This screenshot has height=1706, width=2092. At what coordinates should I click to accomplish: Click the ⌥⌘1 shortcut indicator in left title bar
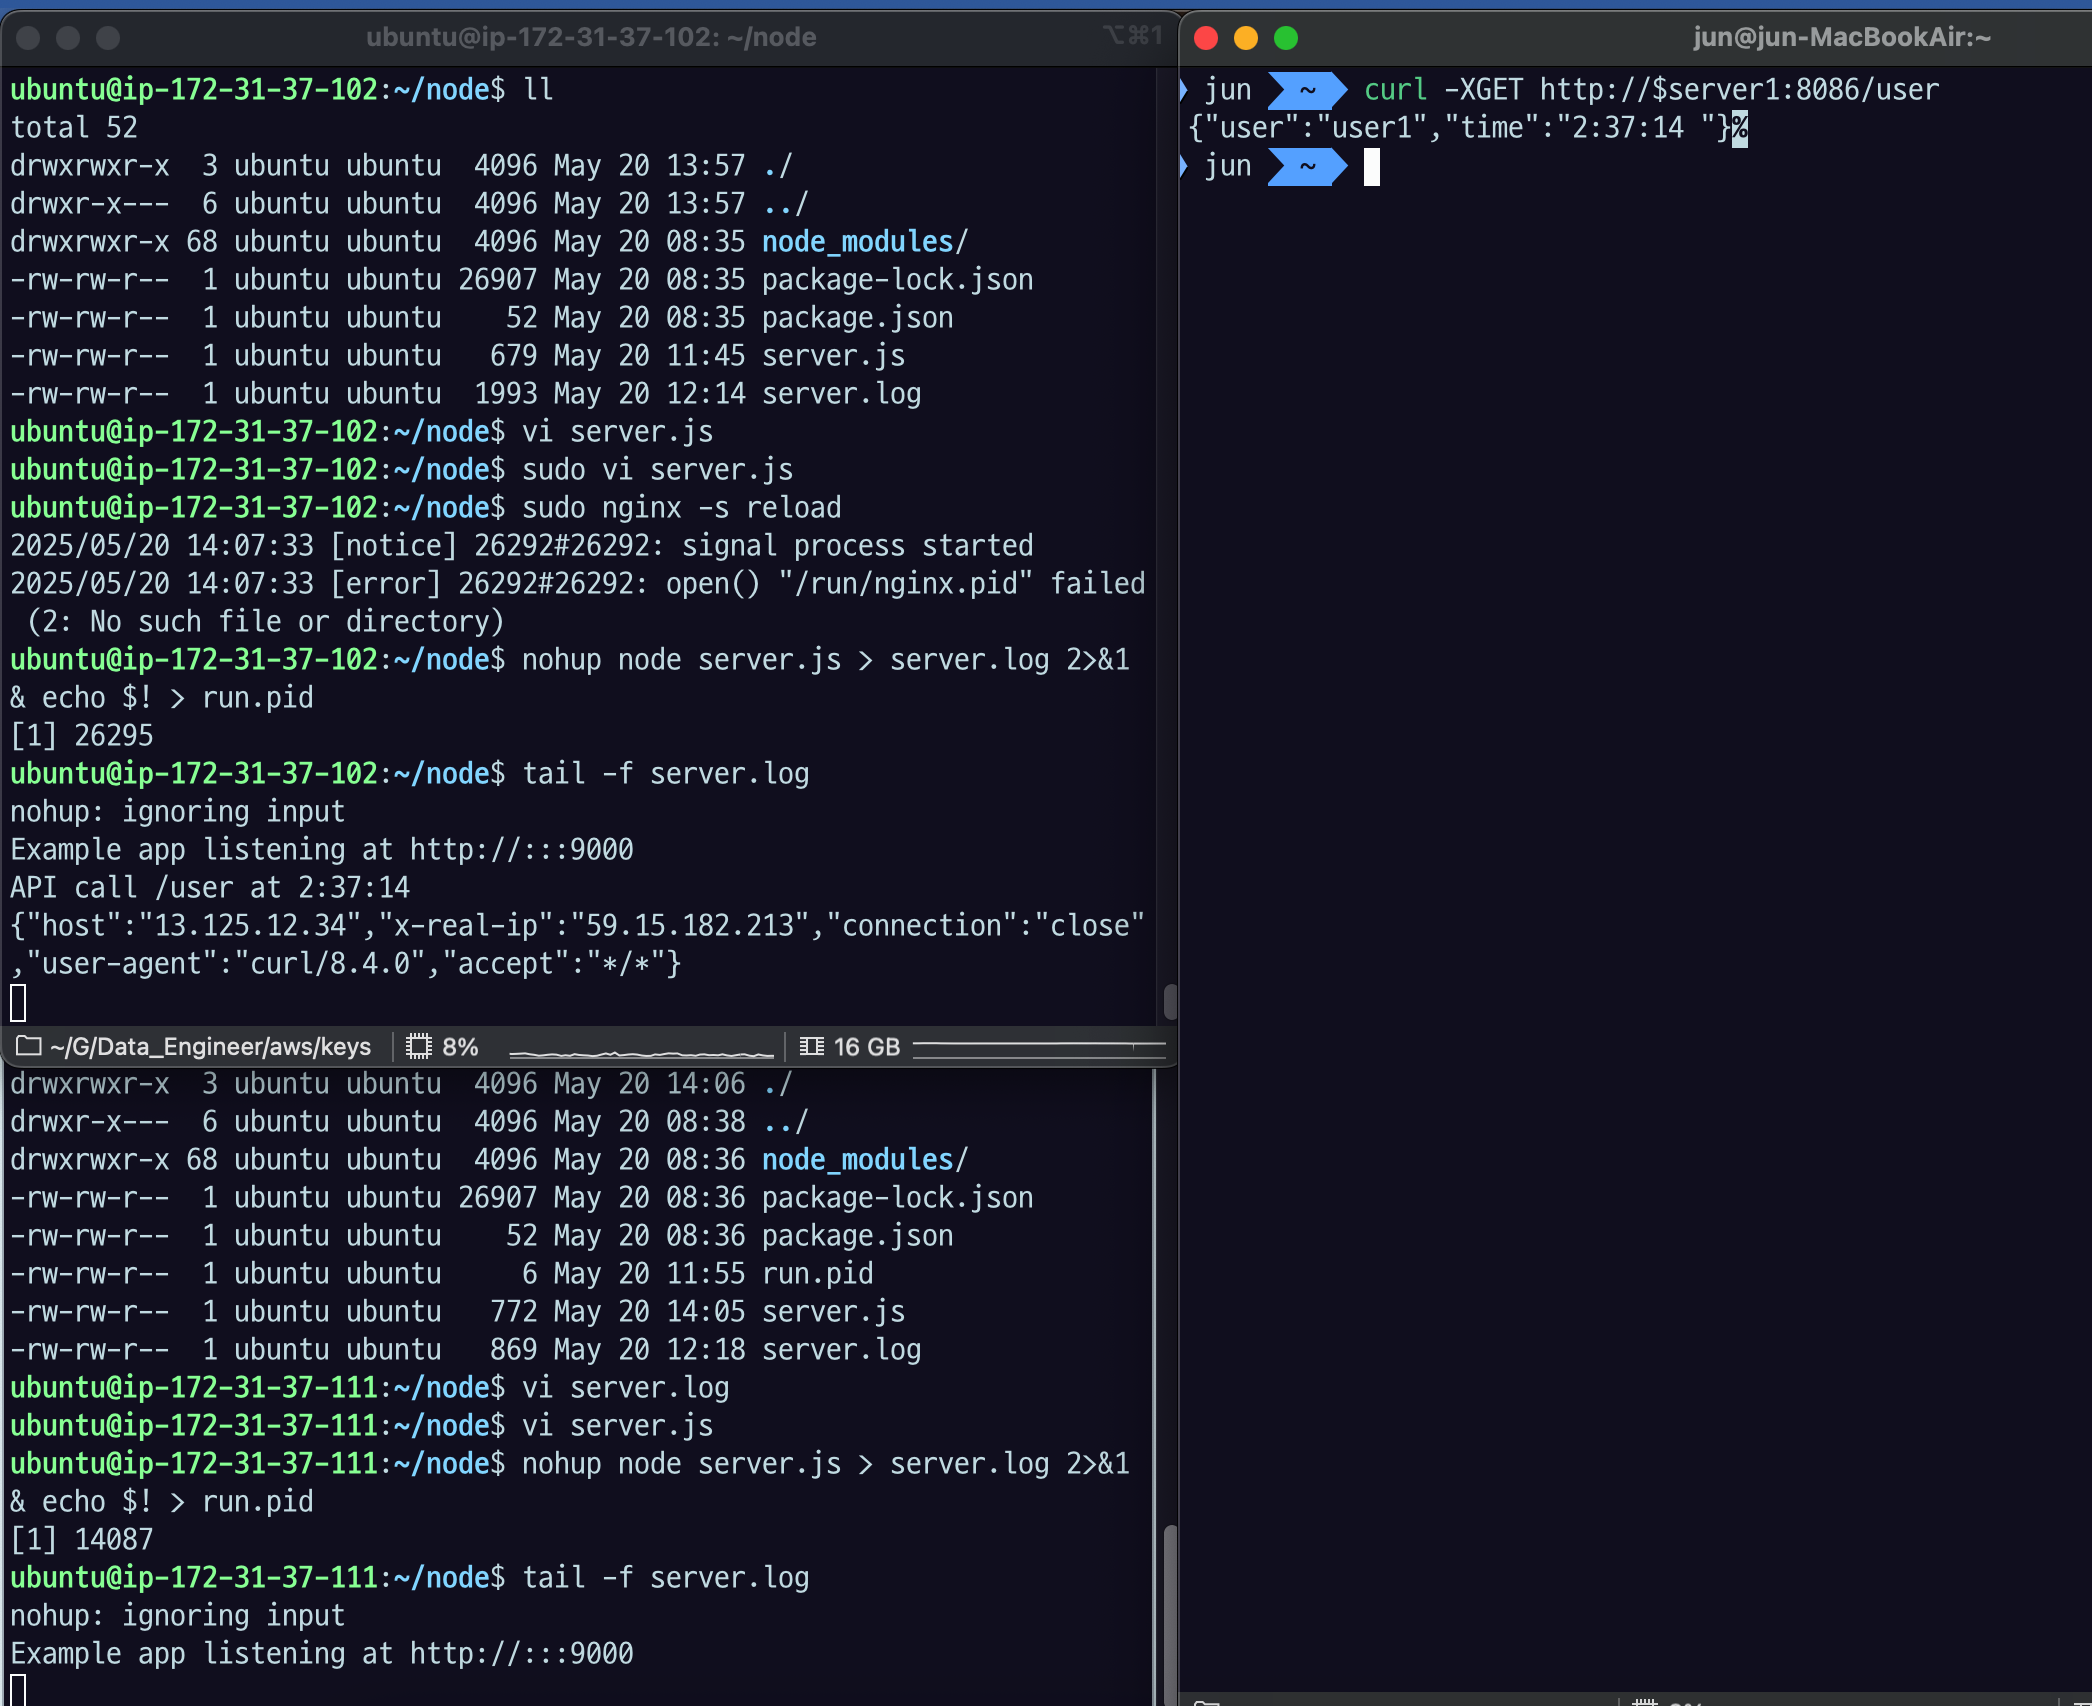coord(1132,36)
